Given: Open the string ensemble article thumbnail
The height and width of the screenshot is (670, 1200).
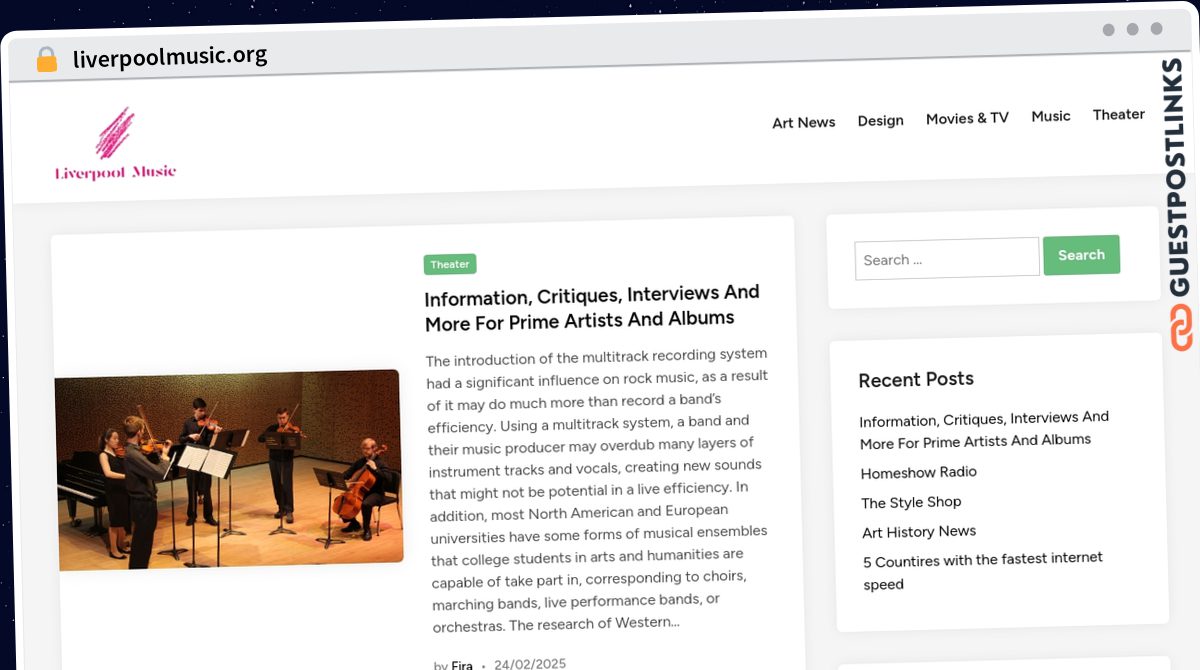Looking at the screenshot, I should 228,470.
